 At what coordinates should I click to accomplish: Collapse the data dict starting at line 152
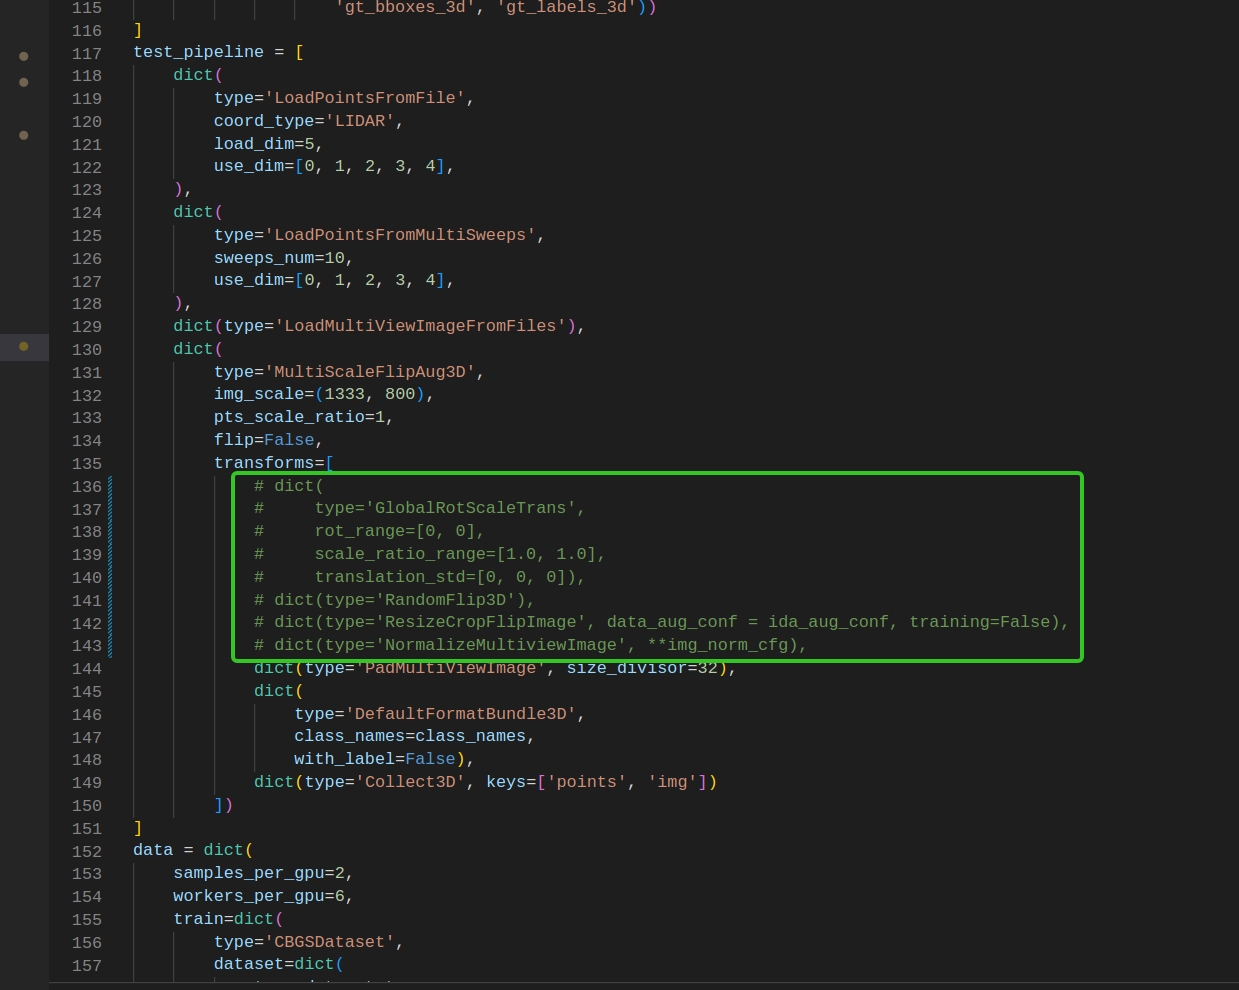click(122, 851)
